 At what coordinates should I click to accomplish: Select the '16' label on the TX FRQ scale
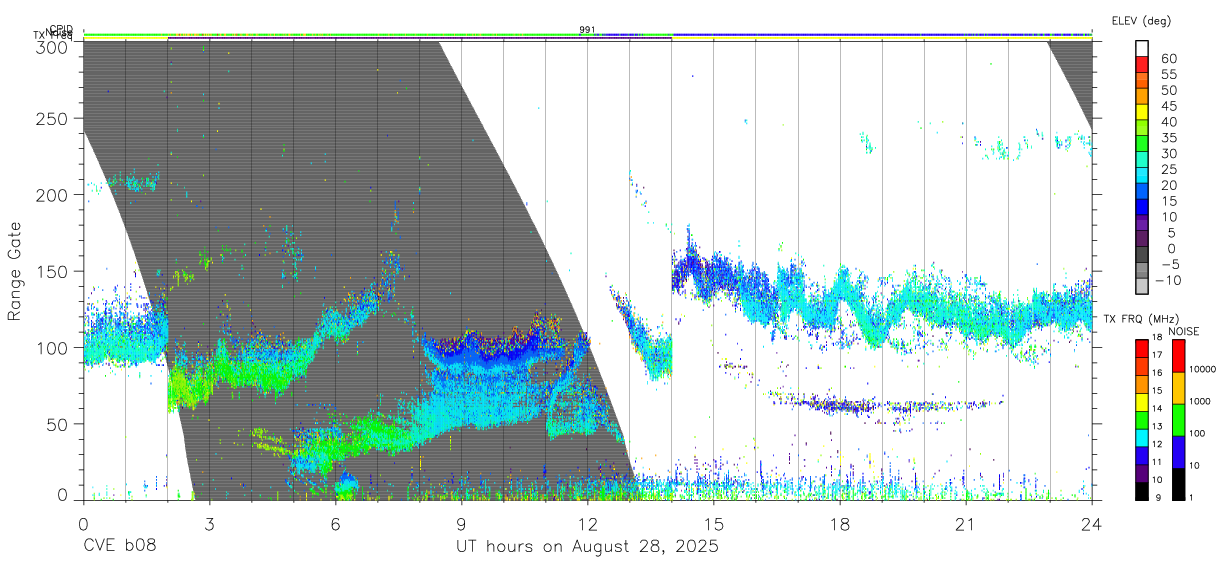click(x=1158, y=372)
